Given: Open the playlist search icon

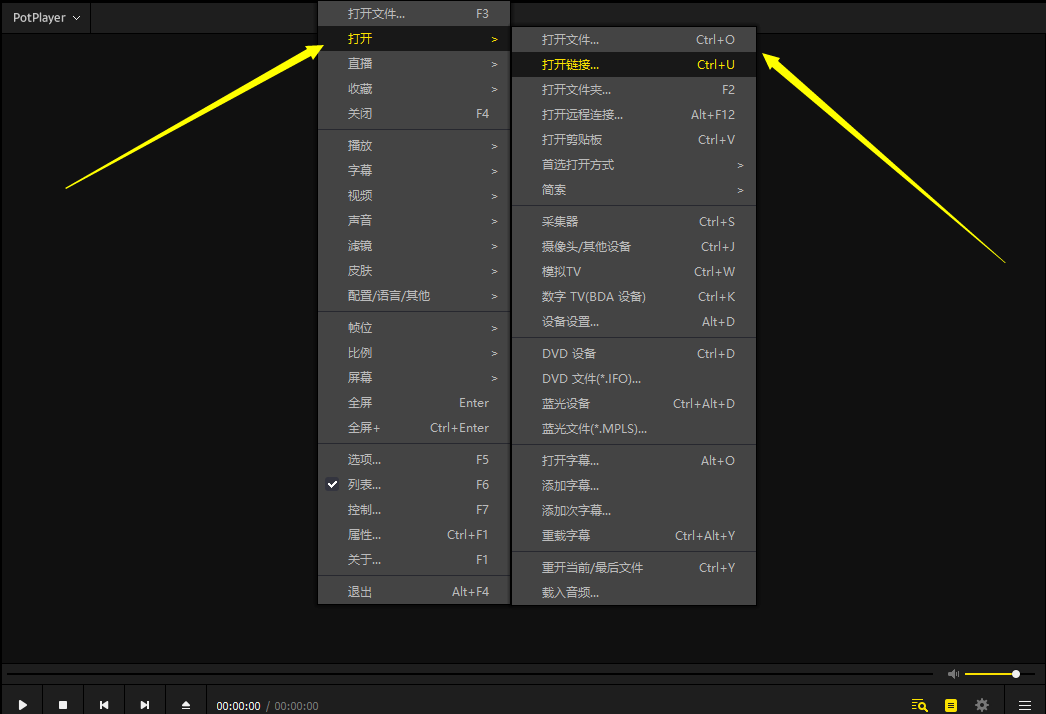Looking at the screenshot, I should click(919, 705).
